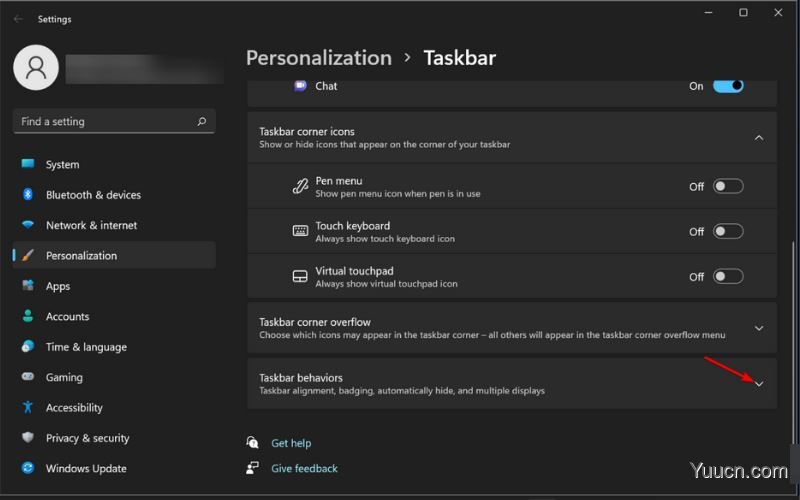Open Windows Update category
800x500 pixels.
114,468
